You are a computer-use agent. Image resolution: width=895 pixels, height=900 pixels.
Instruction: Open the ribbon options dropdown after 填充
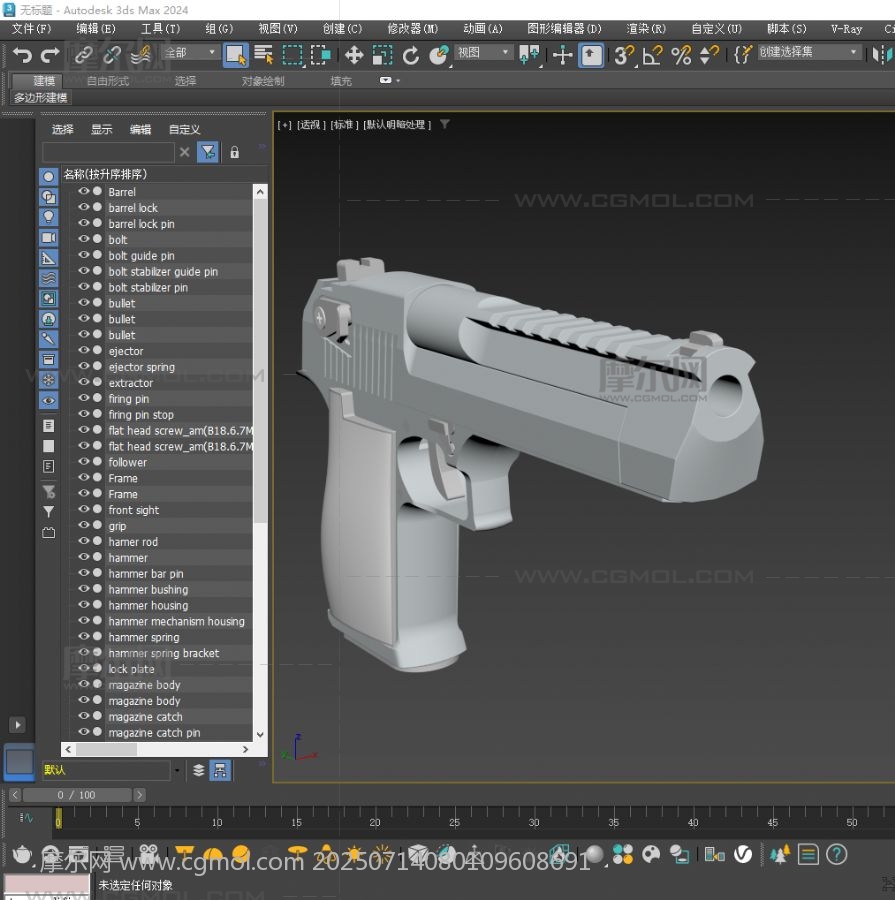(x=389, y=80)
